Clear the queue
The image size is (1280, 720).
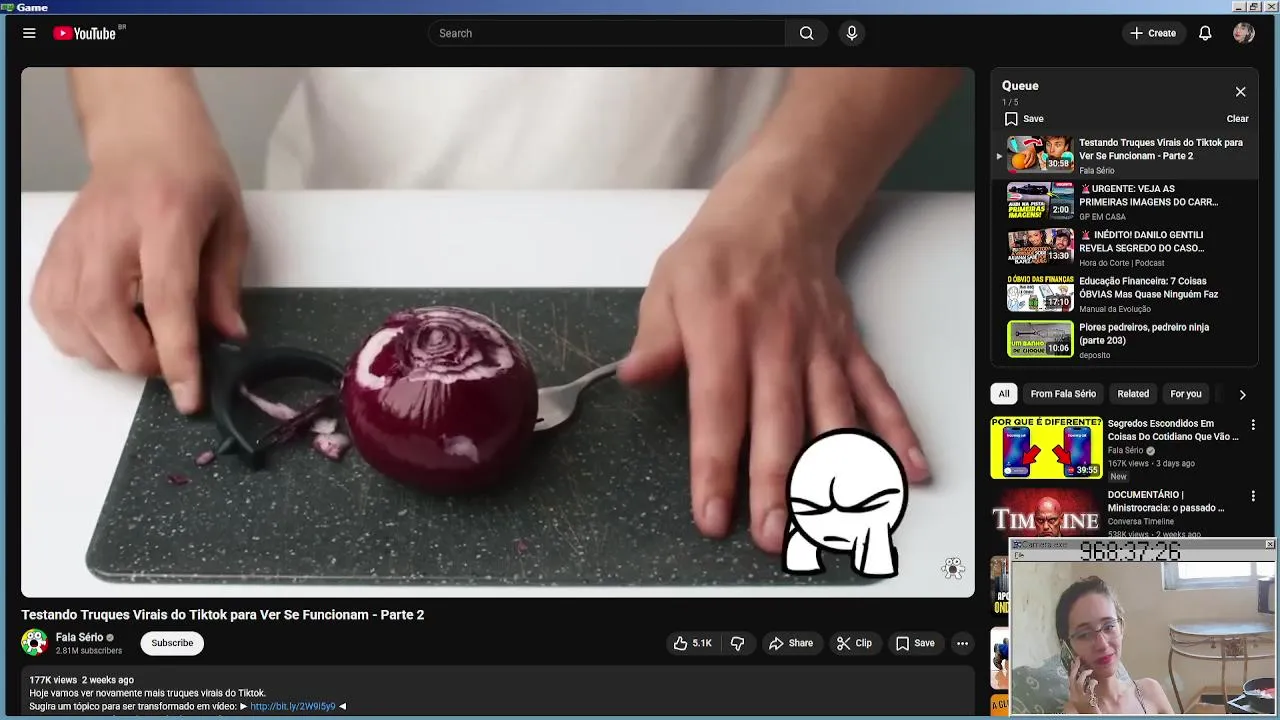[x=1237, y=118]
